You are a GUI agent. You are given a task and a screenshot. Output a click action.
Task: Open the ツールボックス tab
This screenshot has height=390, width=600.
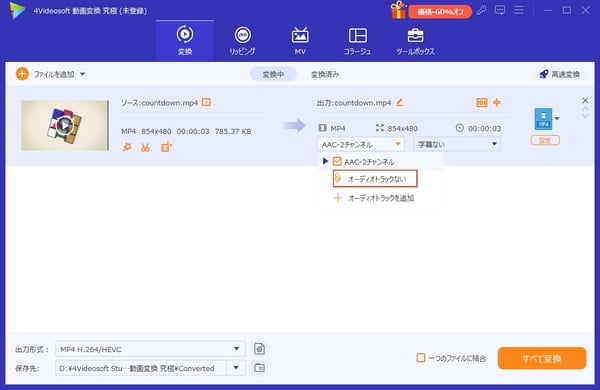point(415,41)
